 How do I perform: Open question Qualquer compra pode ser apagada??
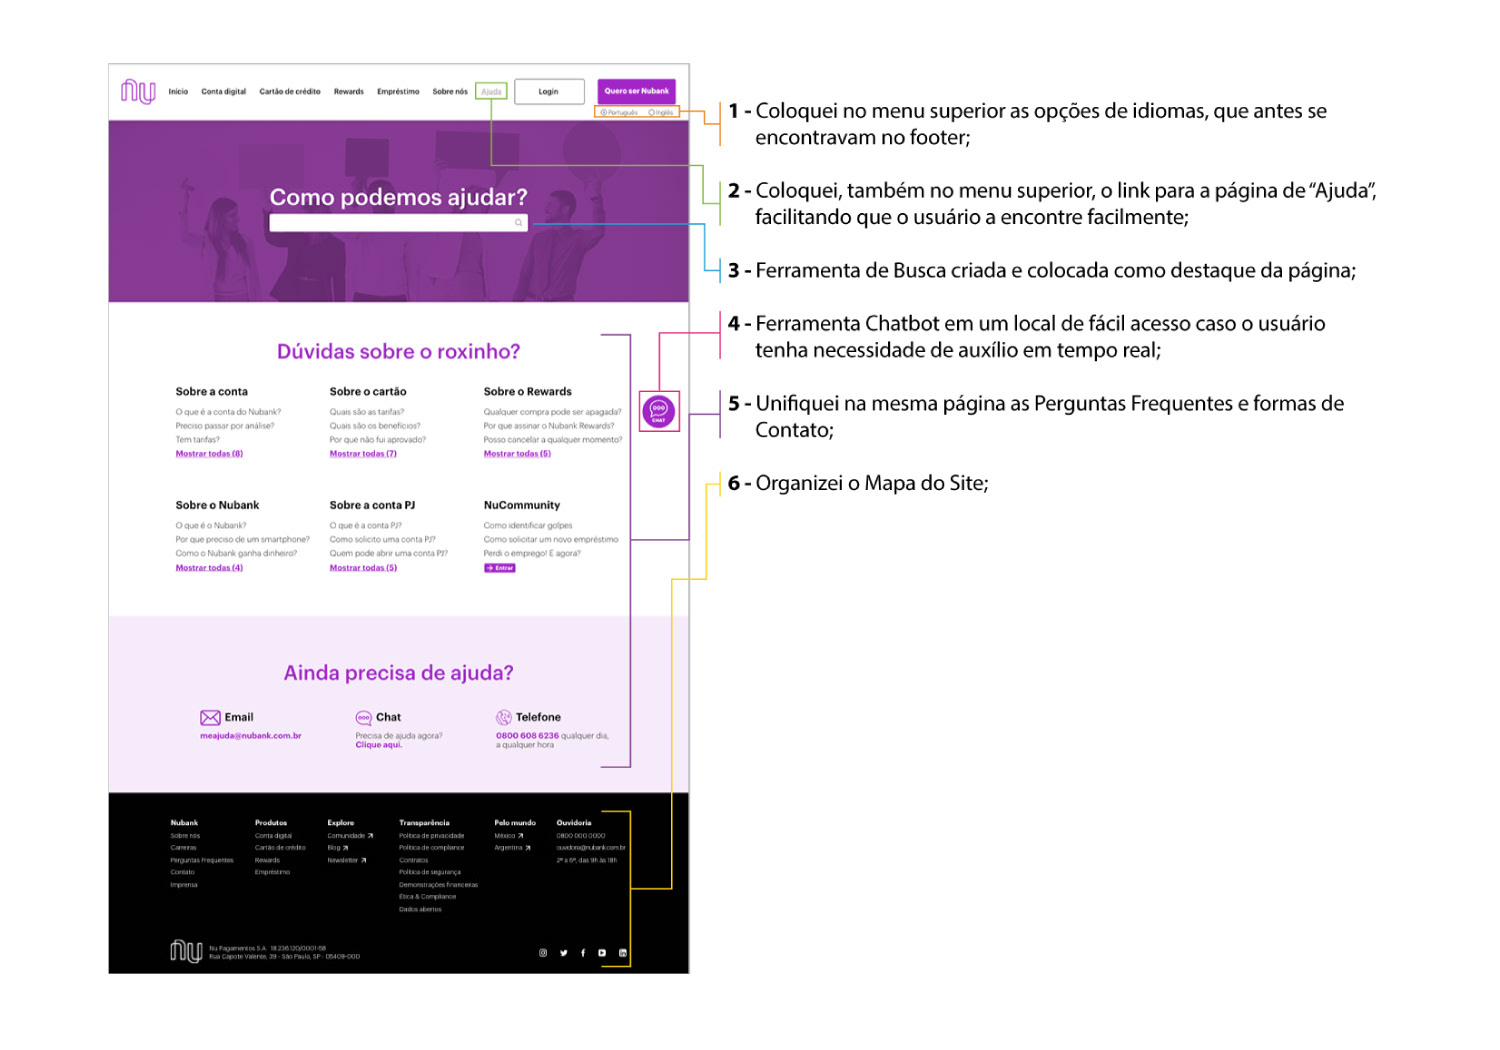(552, 412)
